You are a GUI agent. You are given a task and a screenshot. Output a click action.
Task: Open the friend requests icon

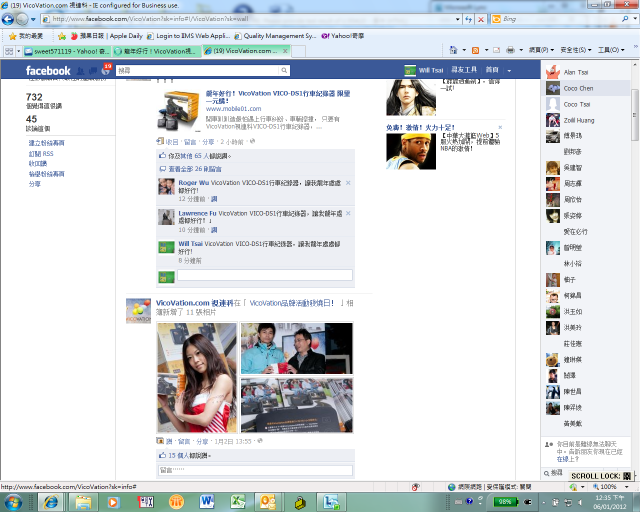click(x=81, y=71)
